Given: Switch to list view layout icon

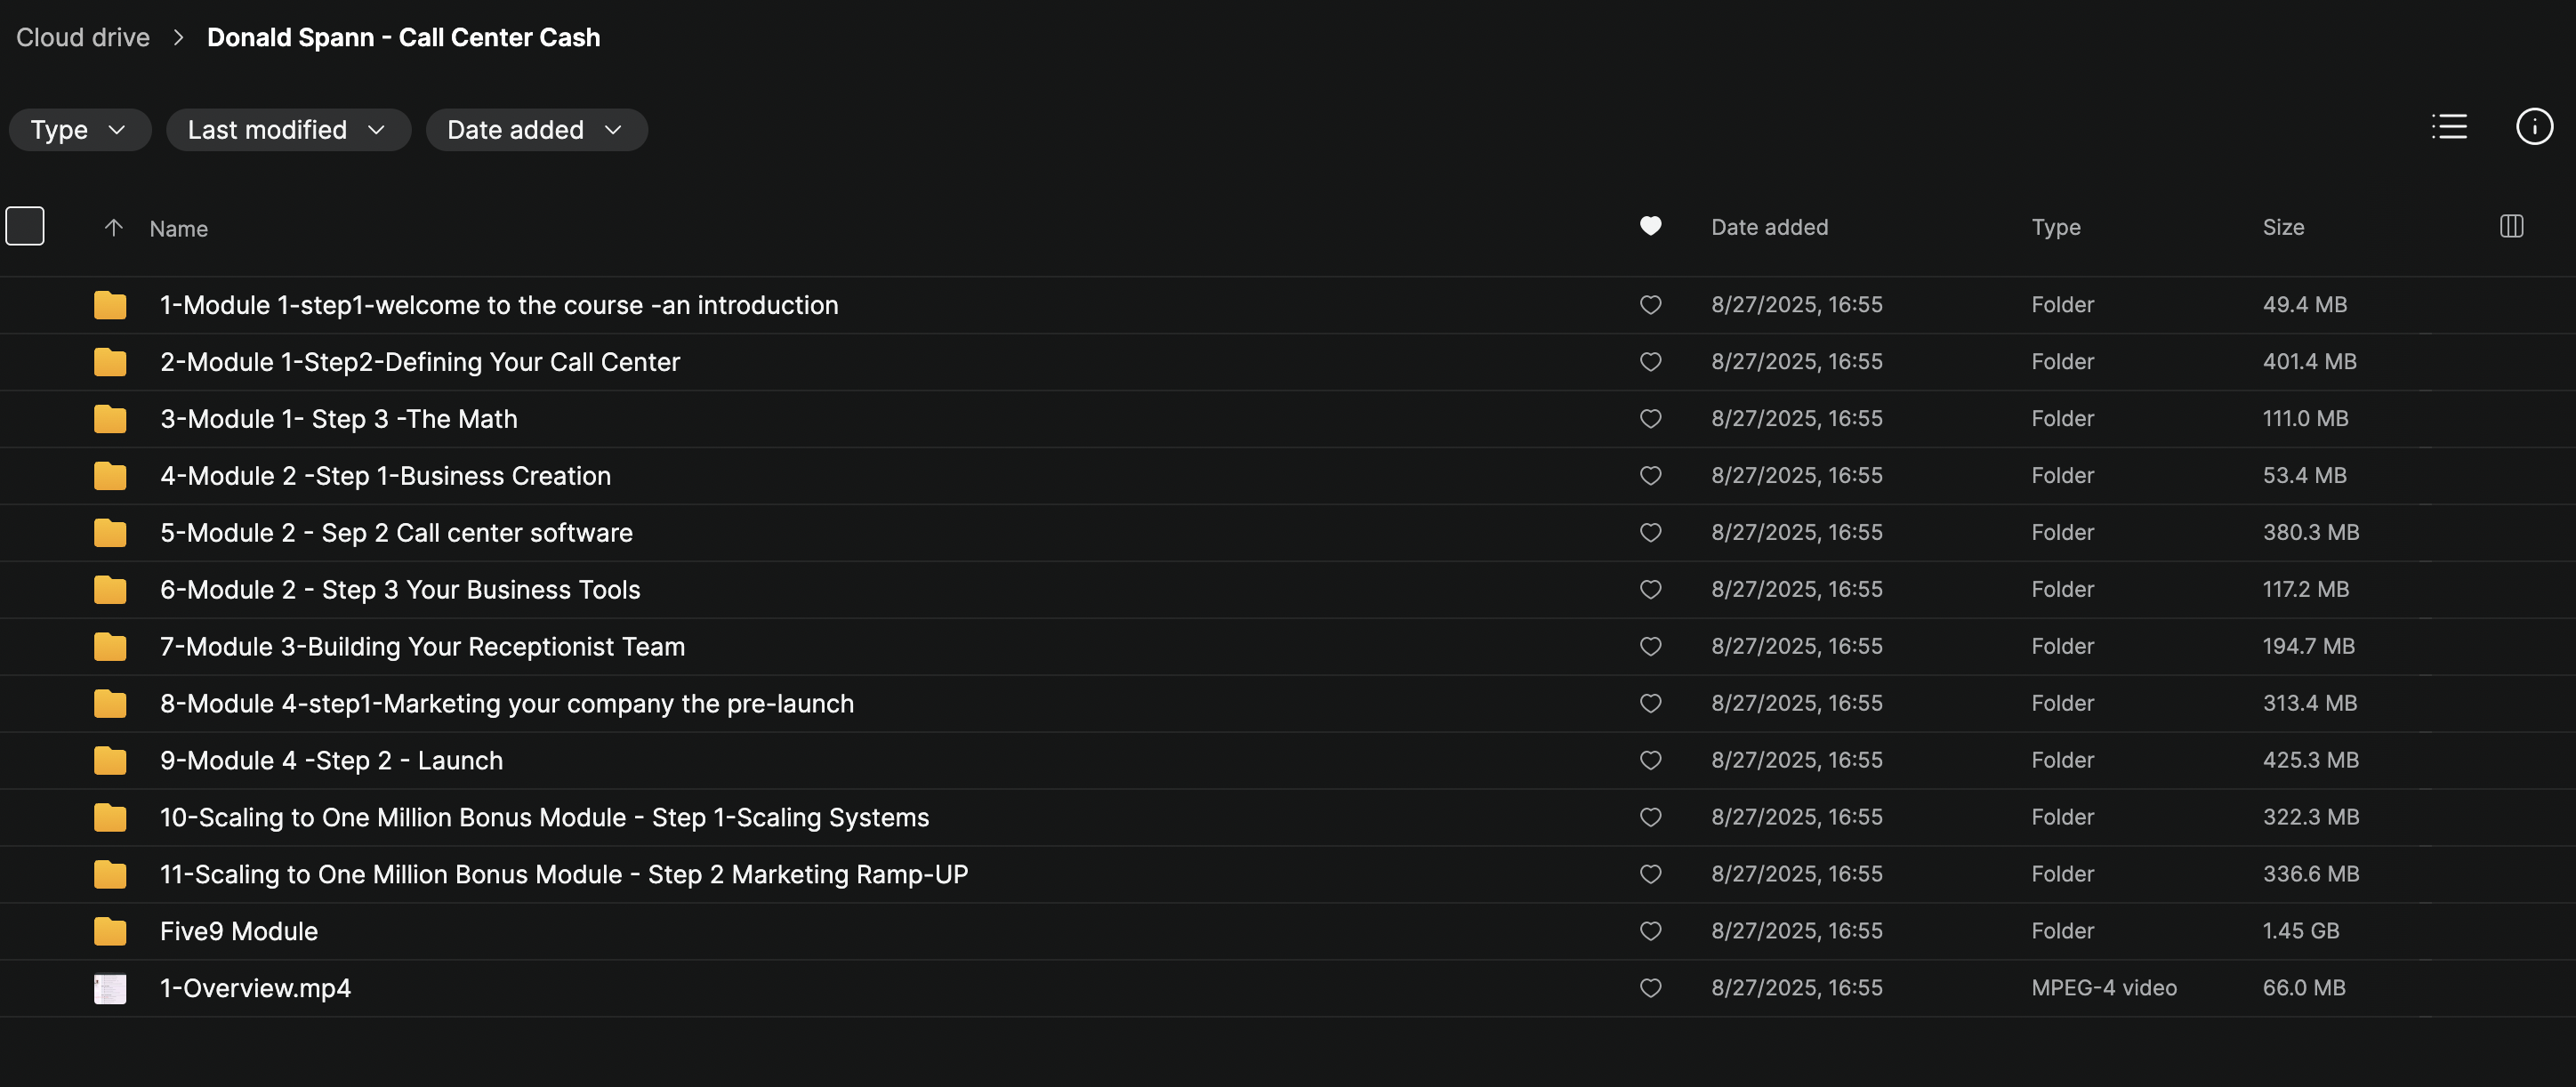Looking at the screenshot, I should (x=2449, y=127).
